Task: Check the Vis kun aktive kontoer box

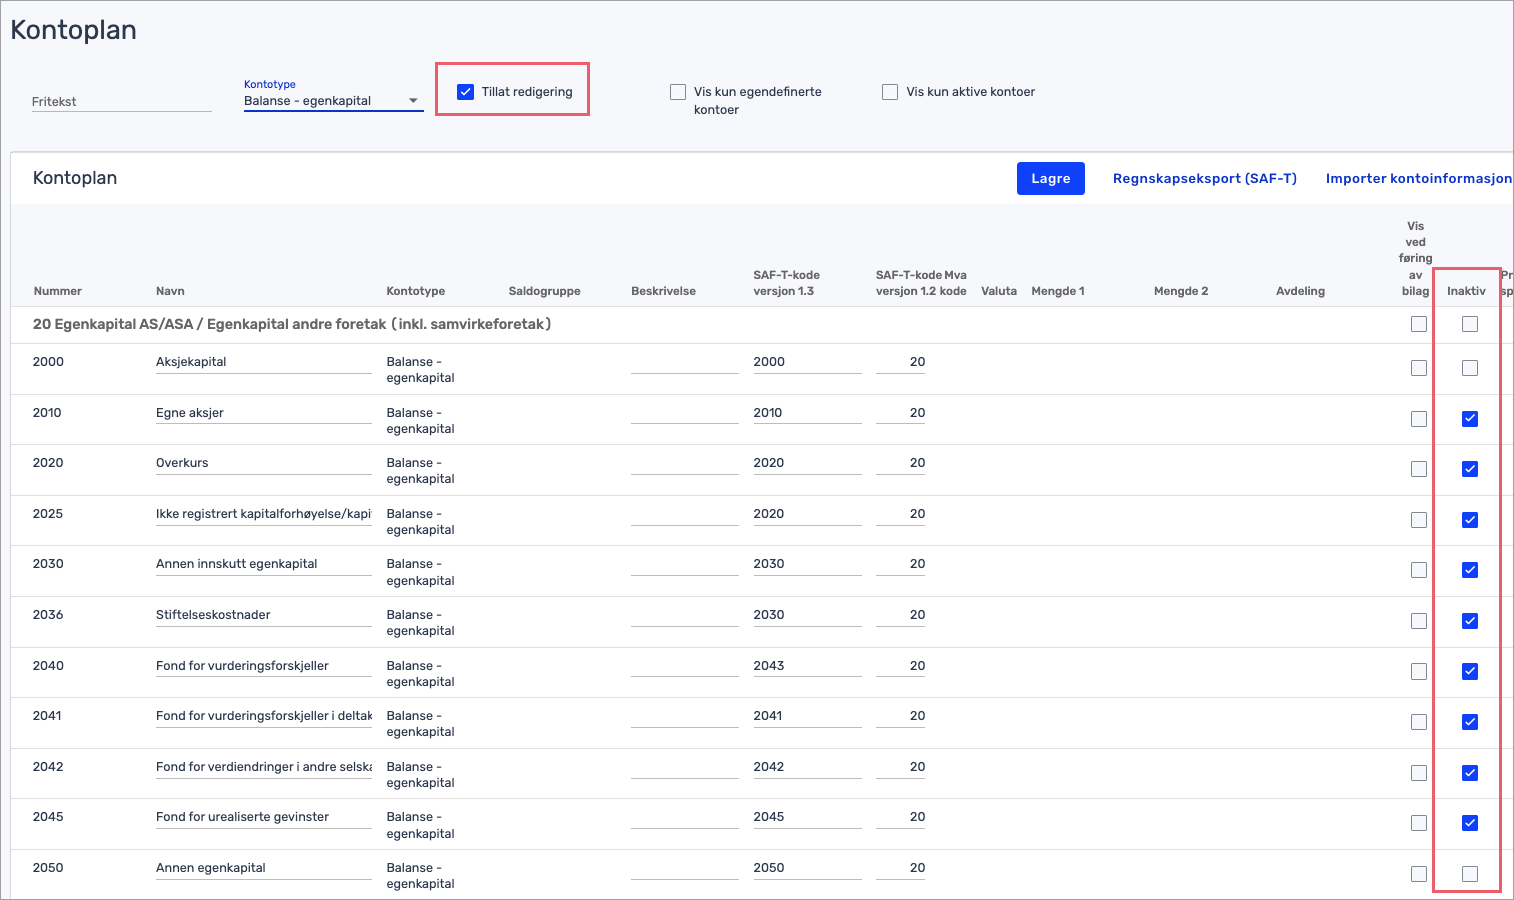Action: pyautogui.click(x=890, y=92)
